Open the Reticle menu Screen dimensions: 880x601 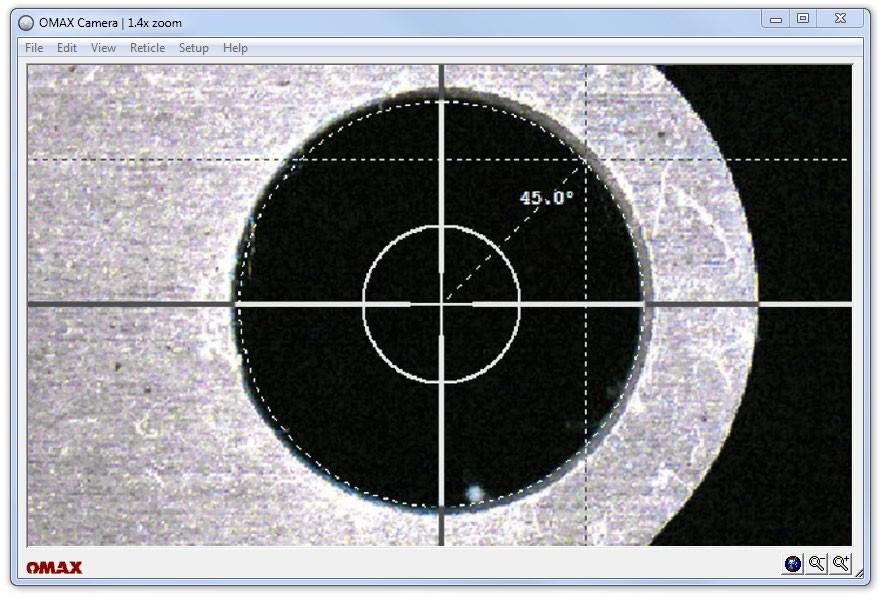click(147, 48)
